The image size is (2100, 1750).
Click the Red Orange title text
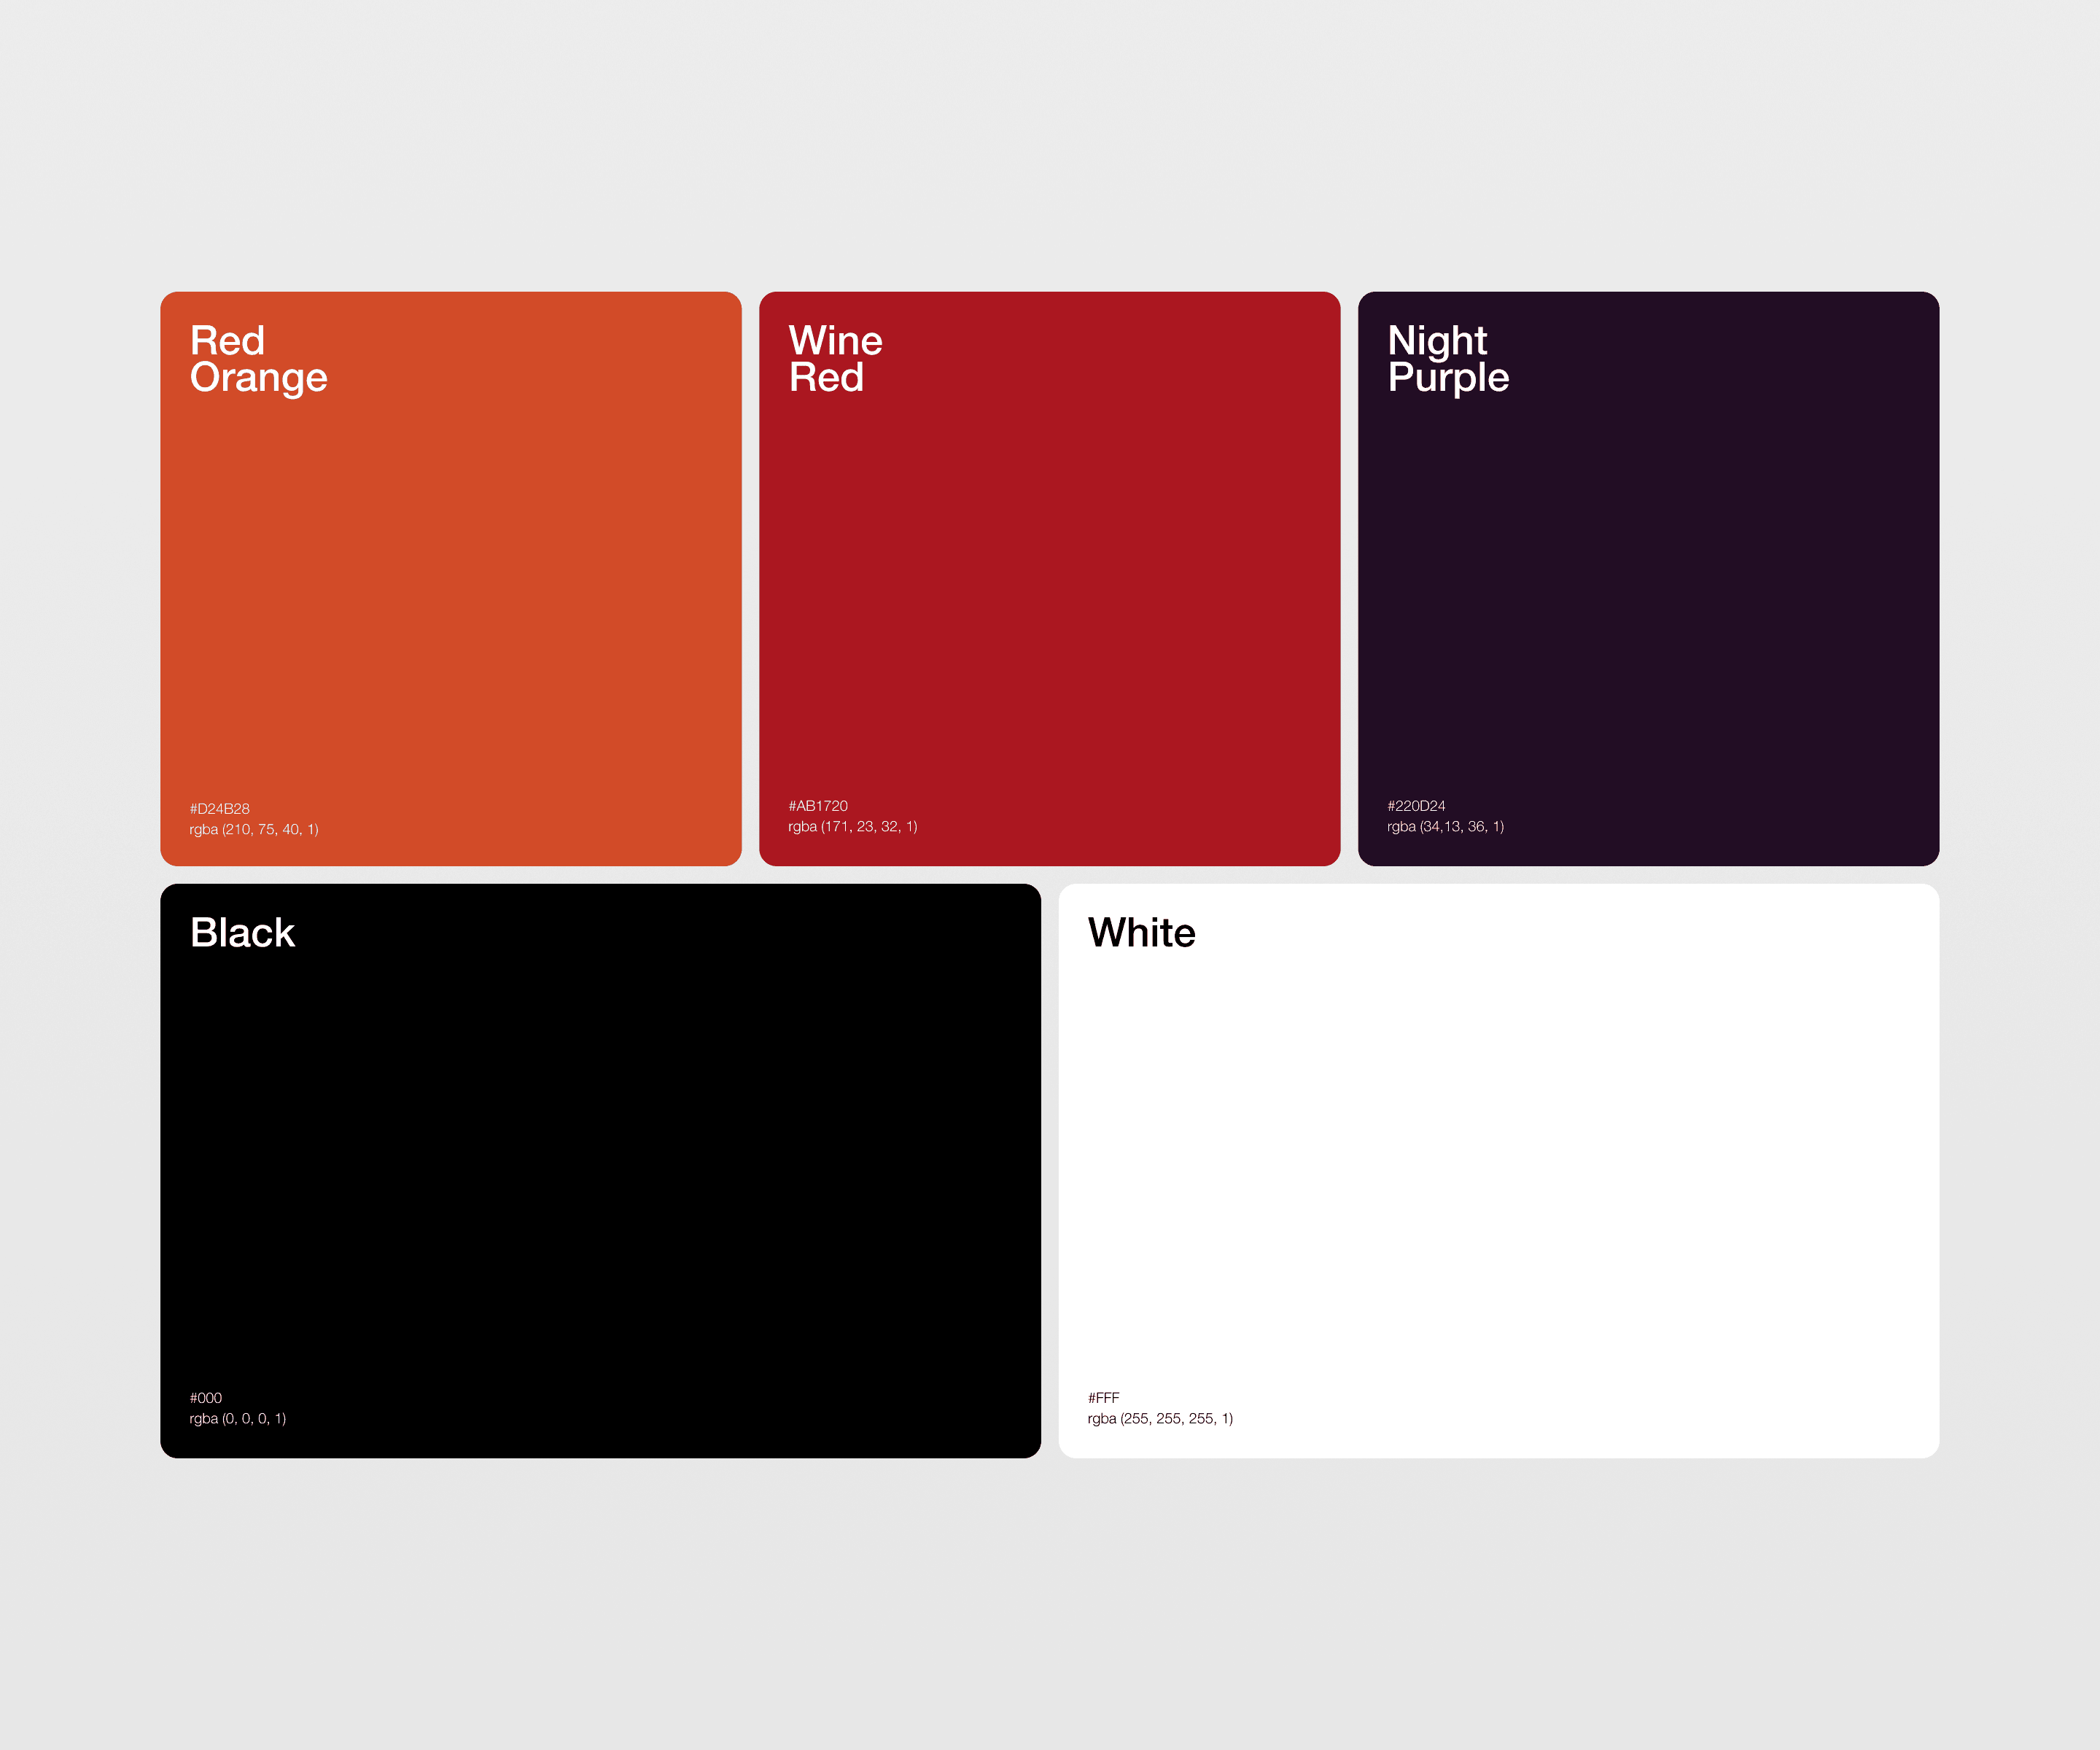click(258, 359)
